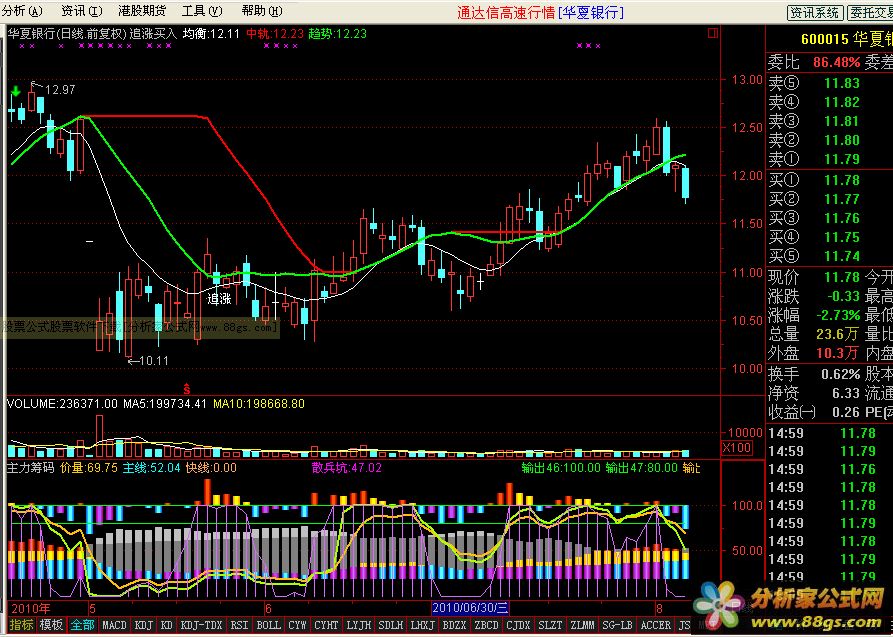Click the 追涨 signal label on chart
The width and height of the screenshot is (893, 637).
219,298
